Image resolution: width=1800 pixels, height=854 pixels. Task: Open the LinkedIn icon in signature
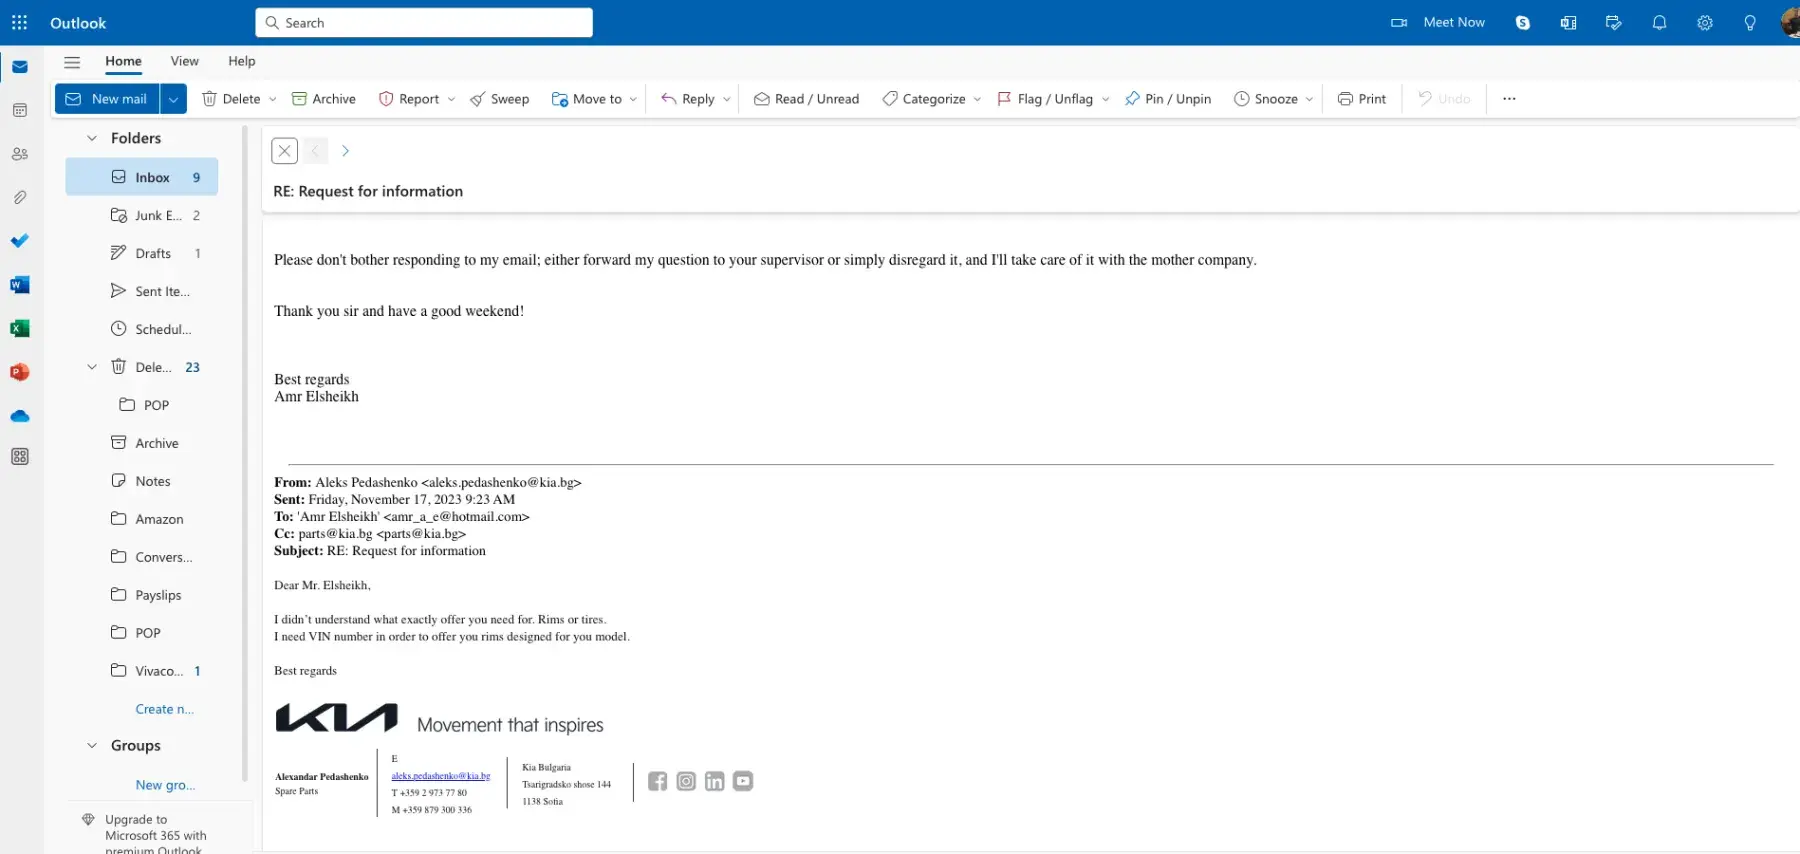click(x=714, y=781)
